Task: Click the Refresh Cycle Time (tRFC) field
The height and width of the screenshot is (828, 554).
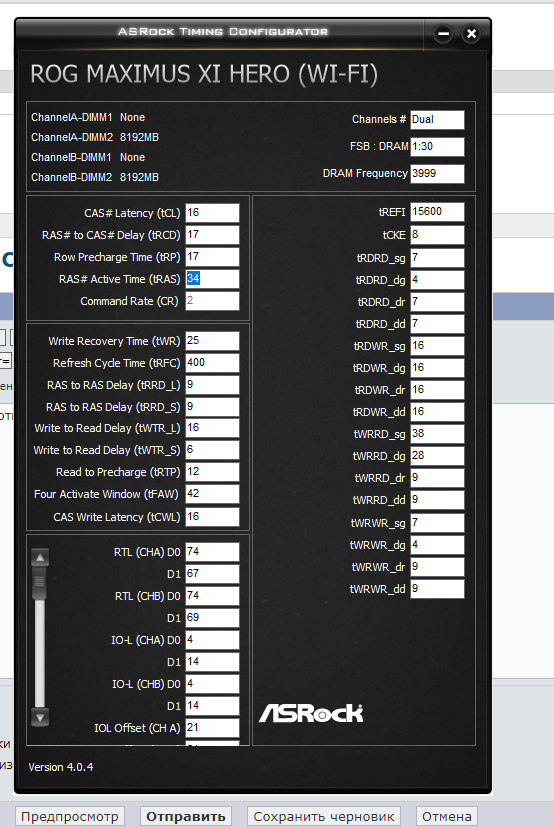Action: pos(212,363)
